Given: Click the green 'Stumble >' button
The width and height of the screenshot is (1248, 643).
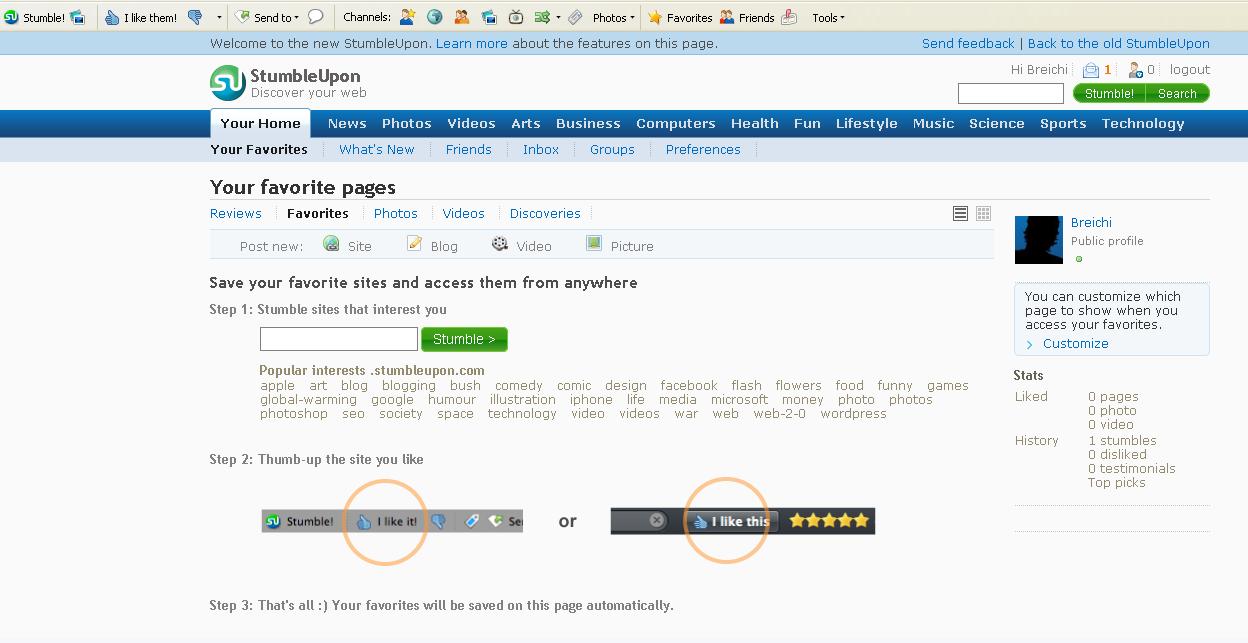Looking at the screenshot, I should [x=464, y=339].
